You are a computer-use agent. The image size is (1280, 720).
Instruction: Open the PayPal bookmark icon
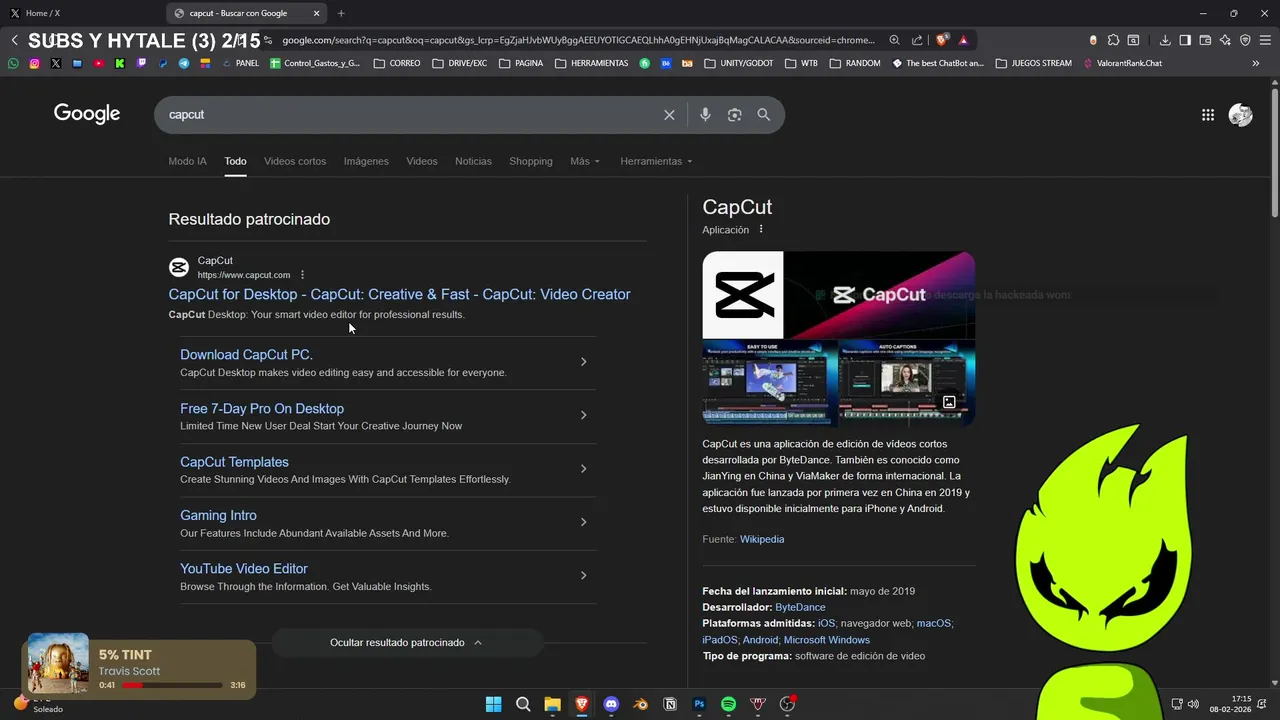[163, 63]
